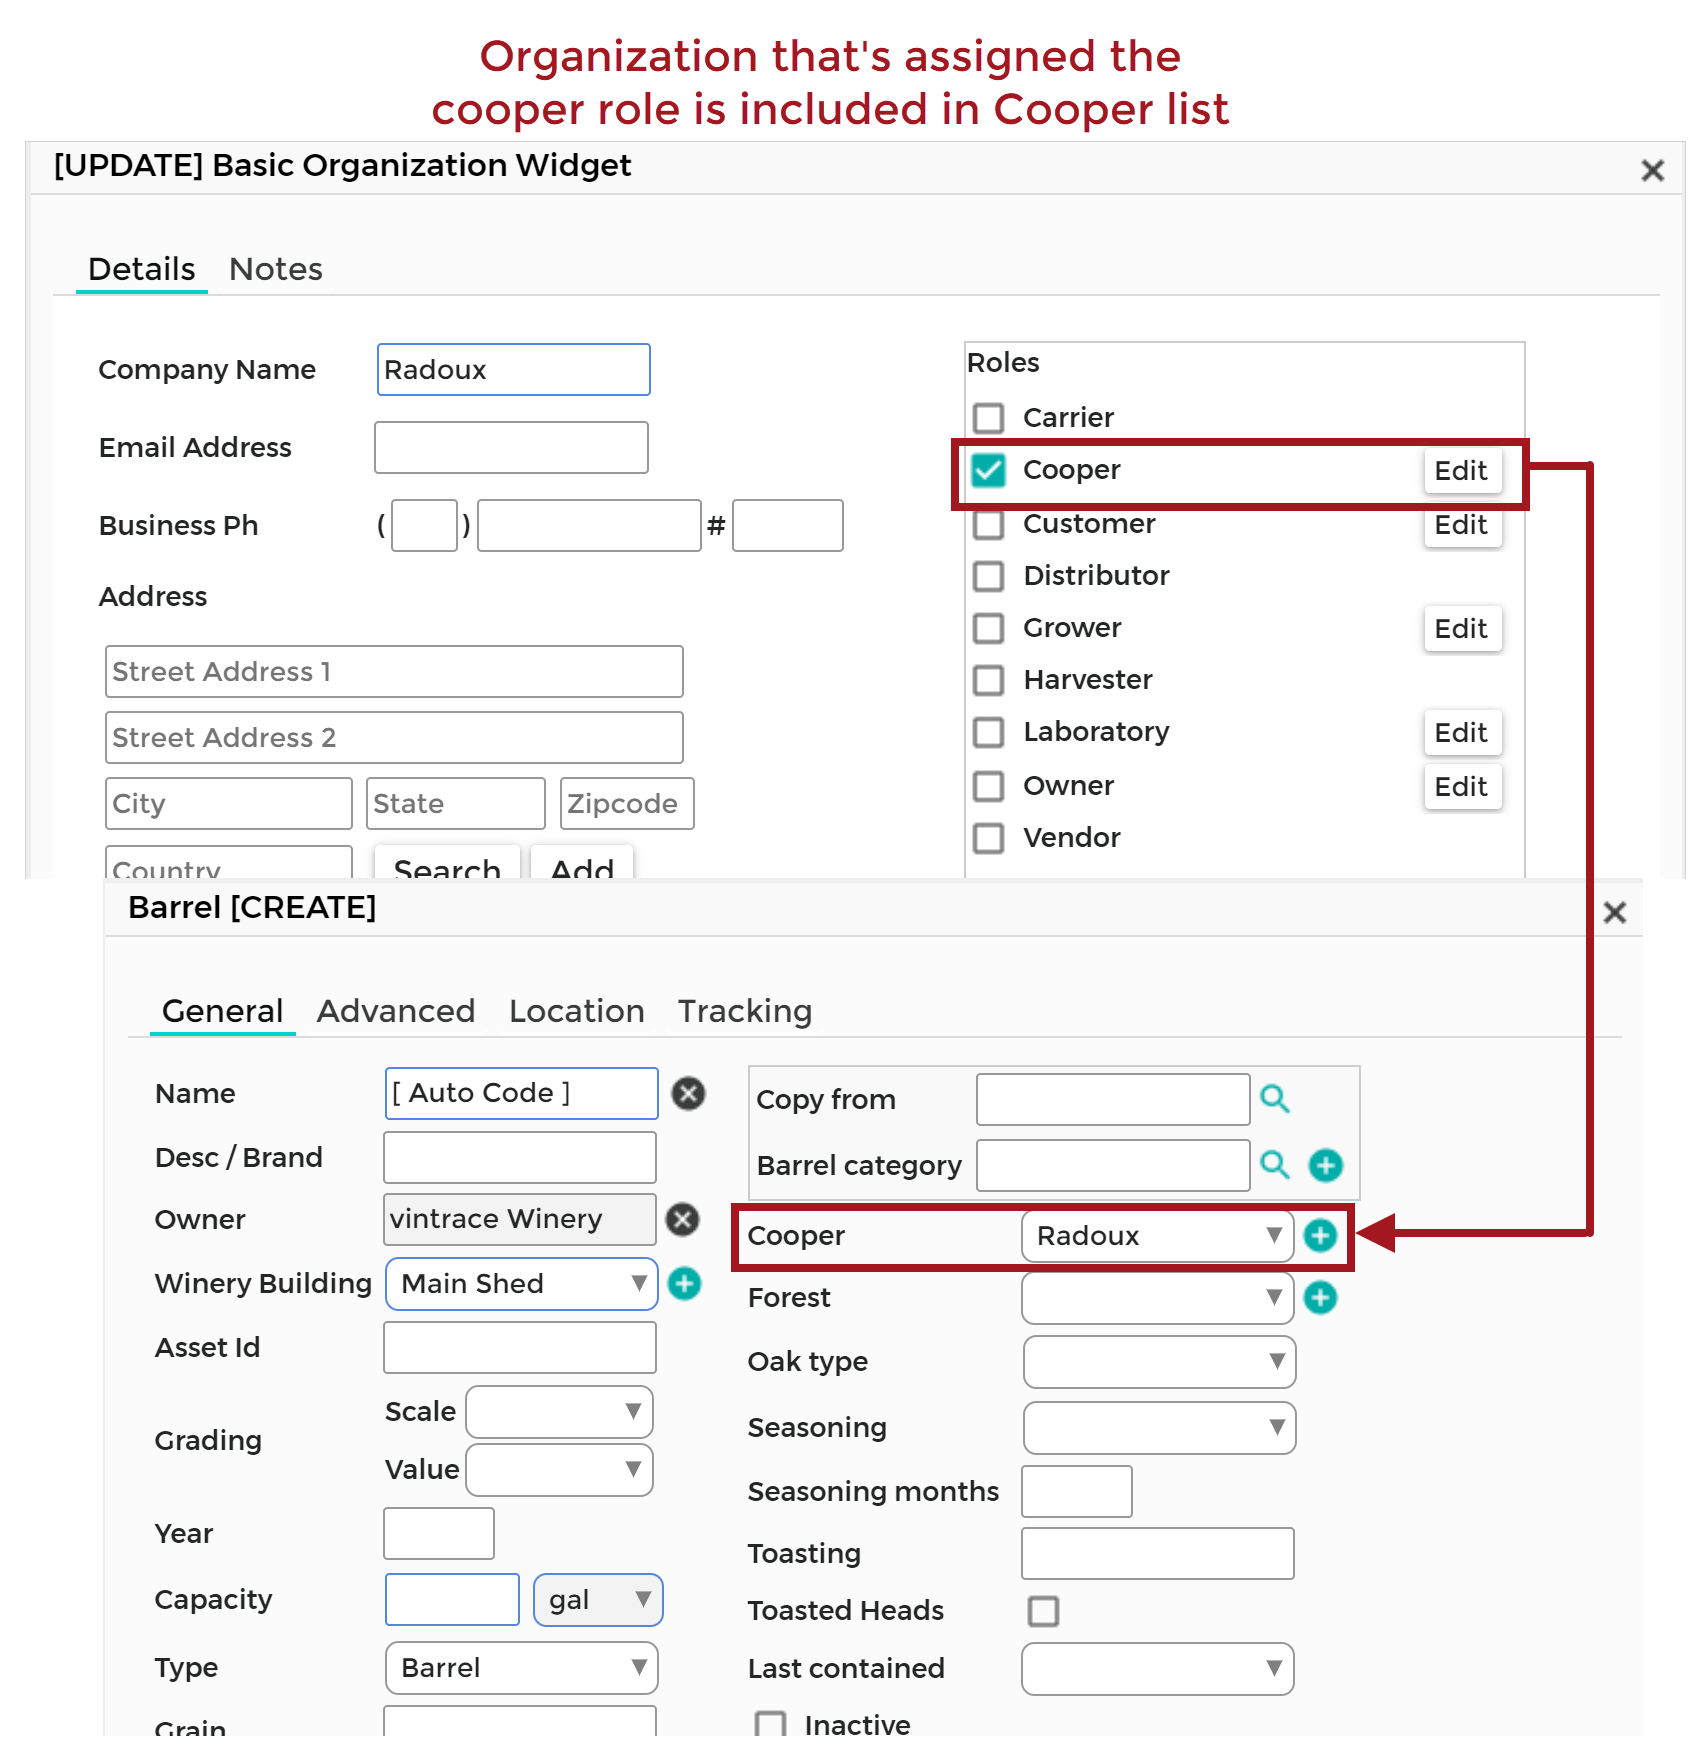Click the Company Name input field
This screenshot has height=1752, width=1701.
coord(513,370)
